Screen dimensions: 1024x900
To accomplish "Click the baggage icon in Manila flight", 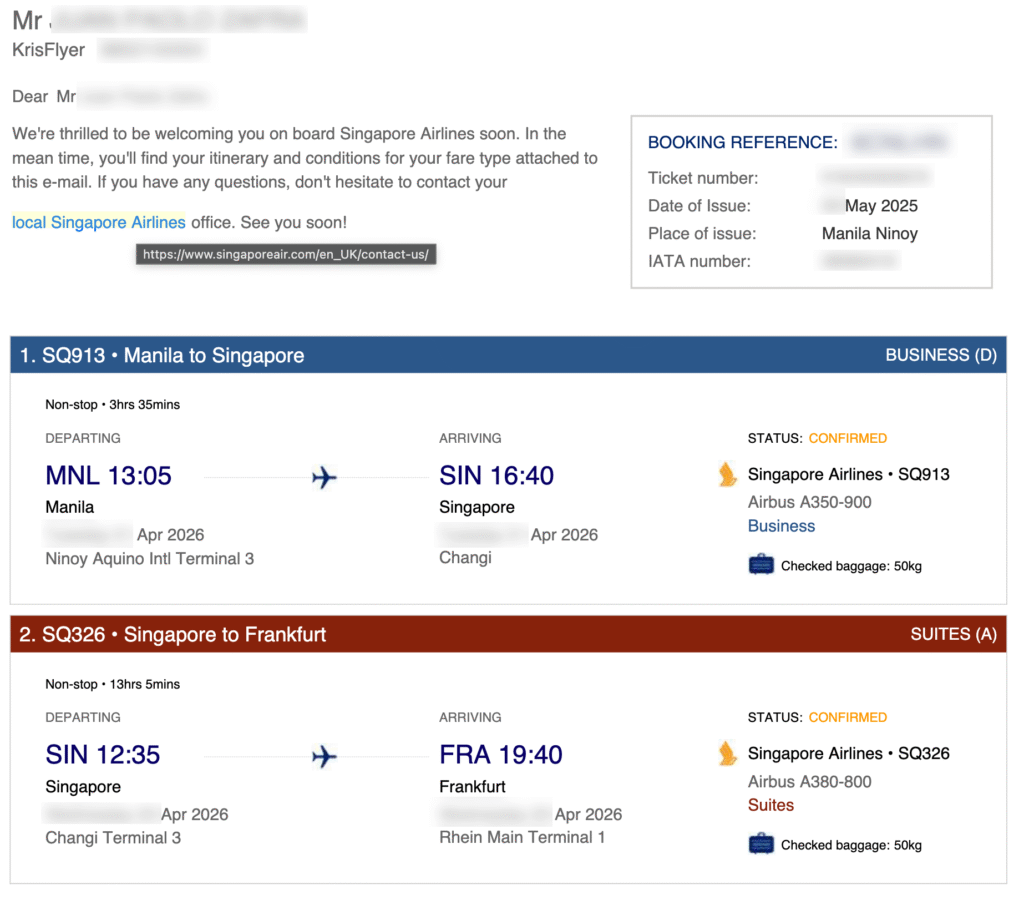I will (x=761, y=565).
